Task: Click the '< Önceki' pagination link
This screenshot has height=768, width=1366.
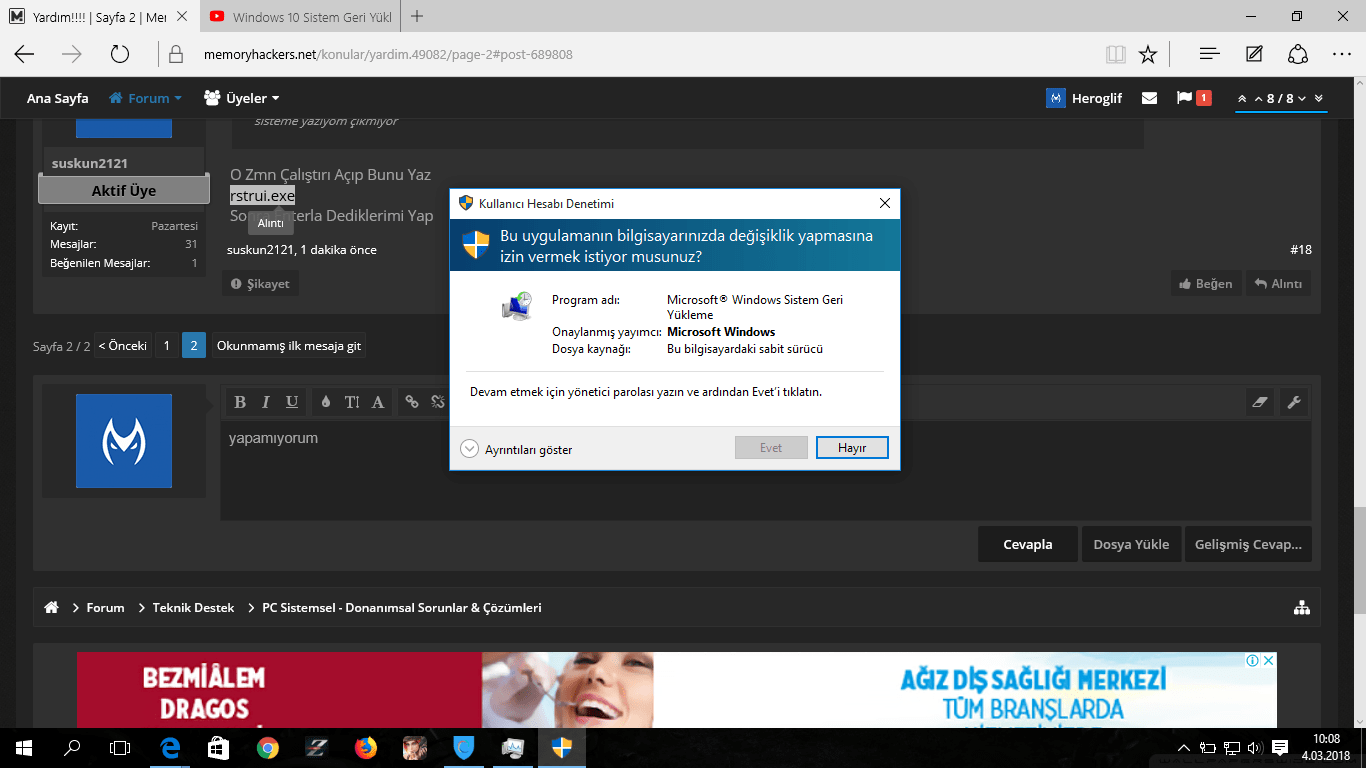Action: tap(123, 346)
